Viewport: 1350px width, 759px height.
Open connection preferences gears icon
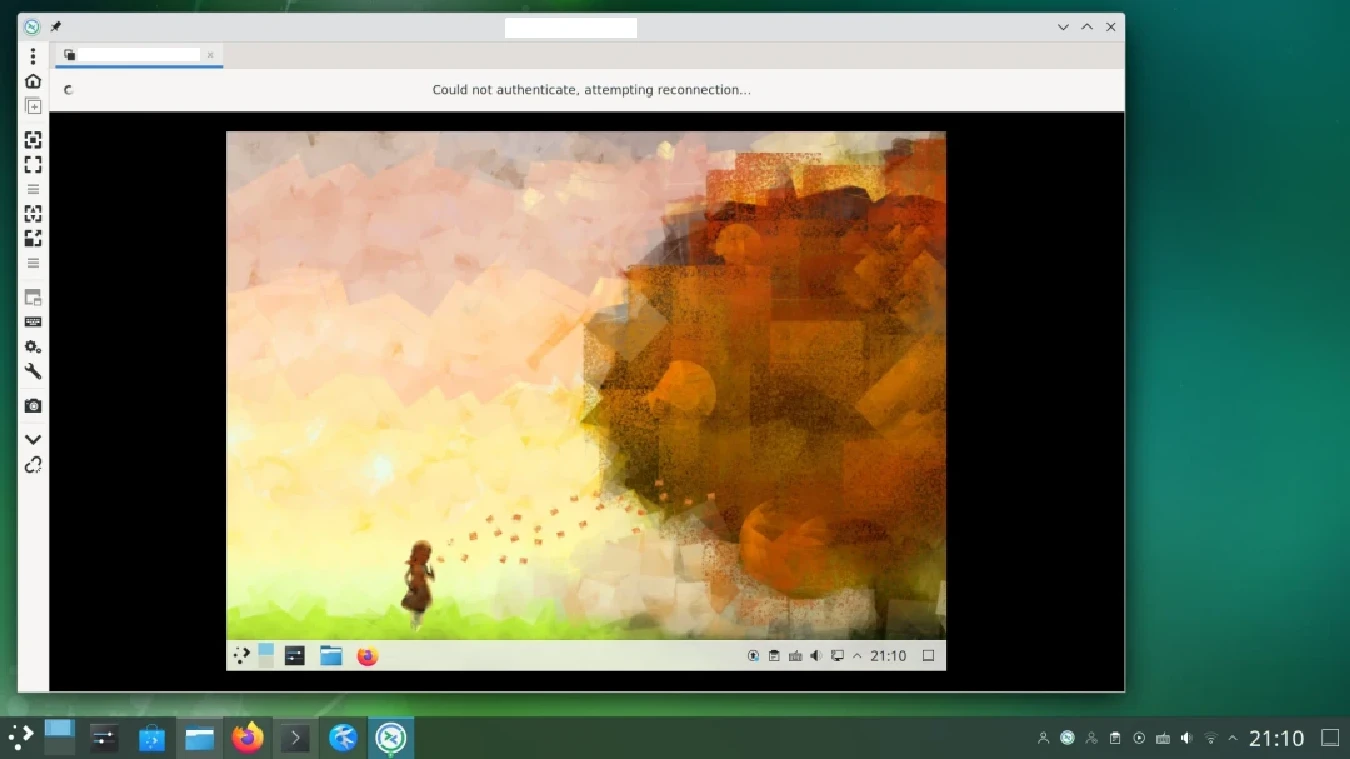click(x=33, y=347)
